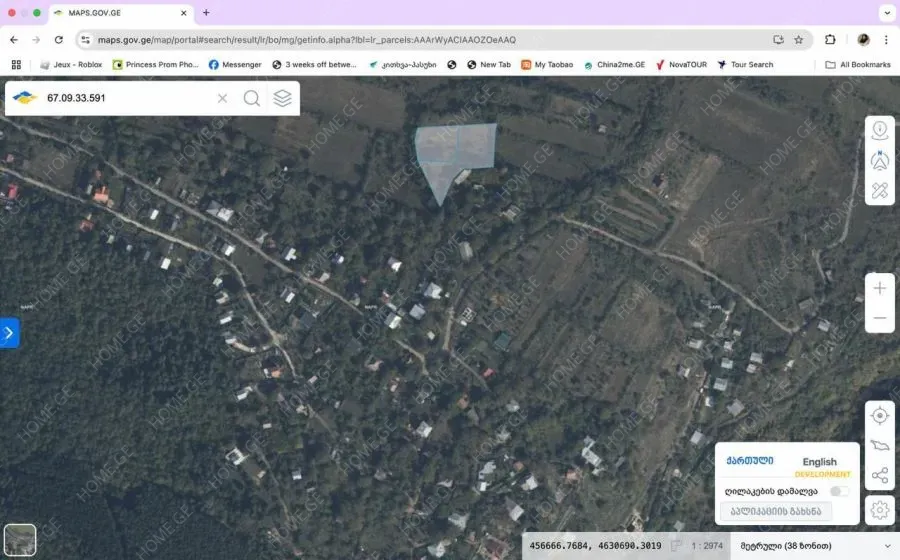The width and height of the screenshot is (900, 560).
Task: Zoom in with the plus button
Action: tap(880, 288)
